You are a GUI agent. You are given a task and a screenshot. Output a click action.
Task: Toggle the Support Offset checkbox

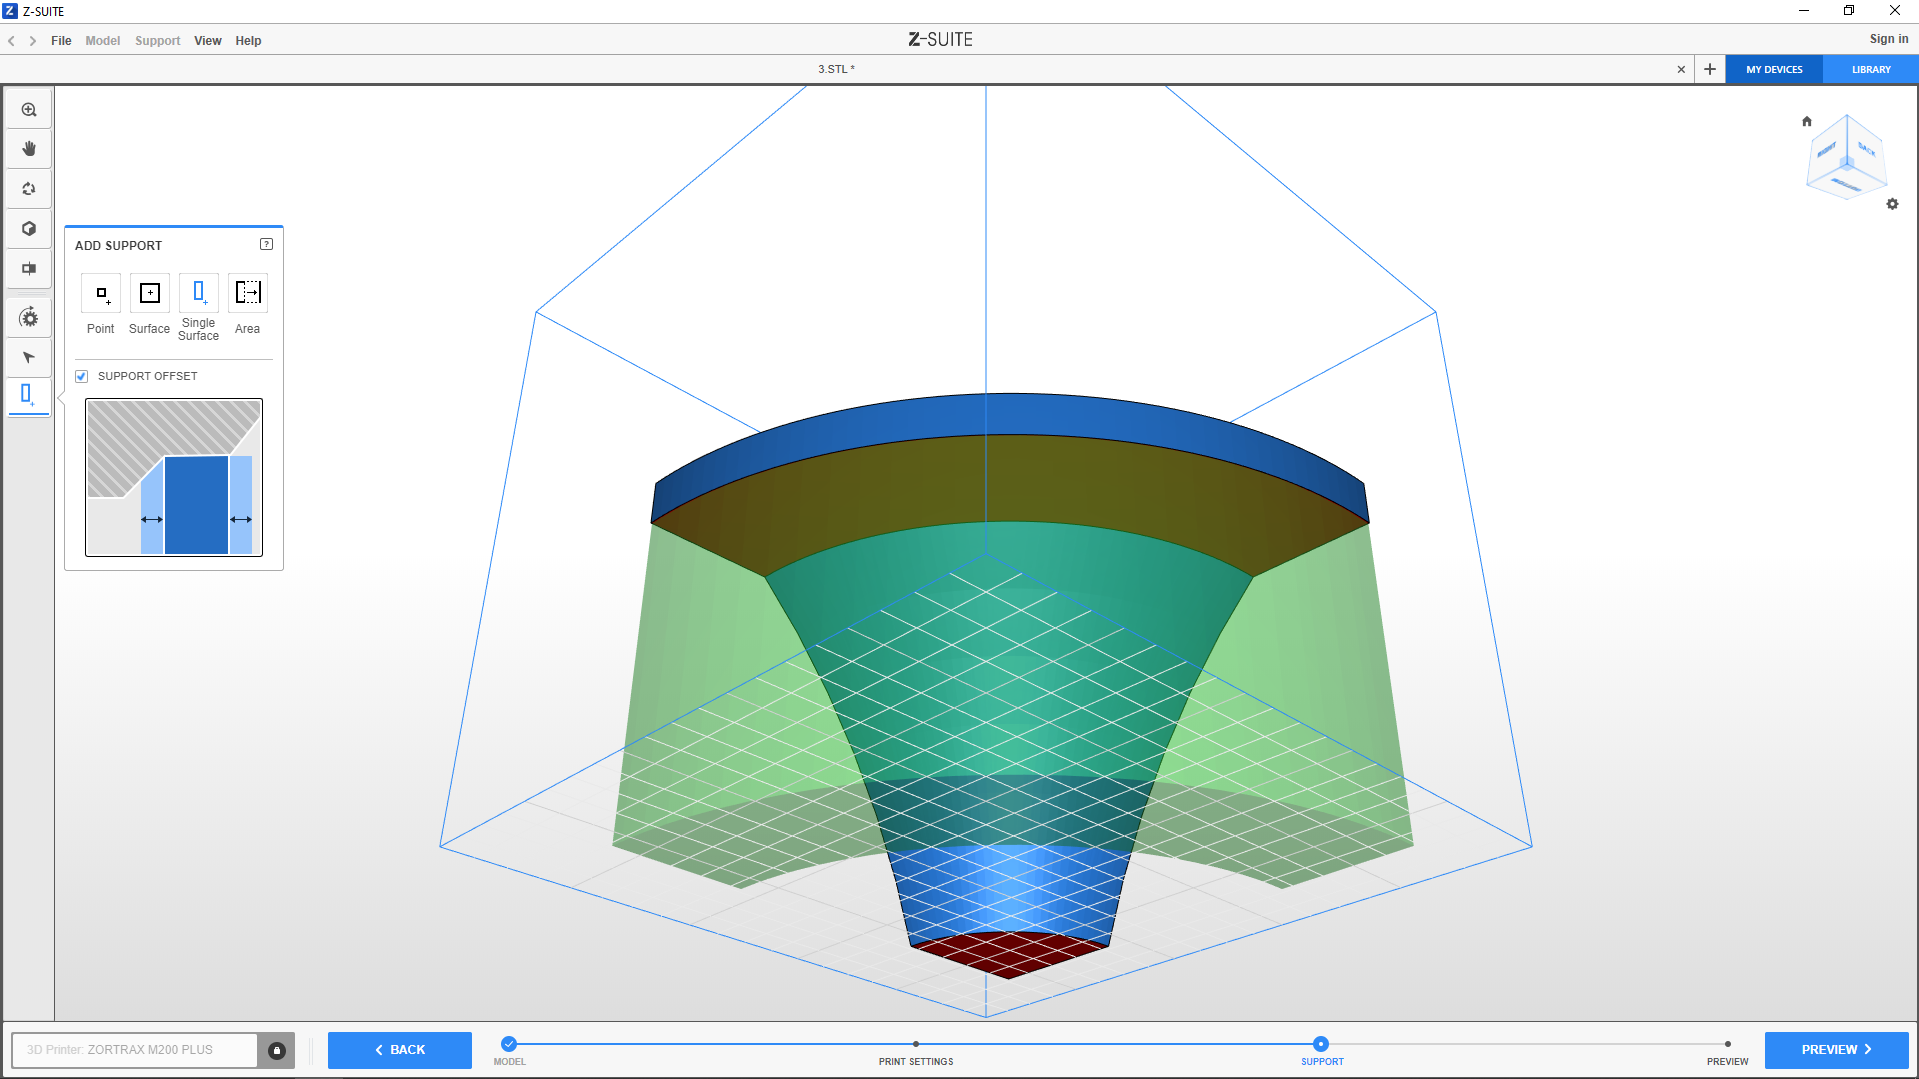click(82, 377)
